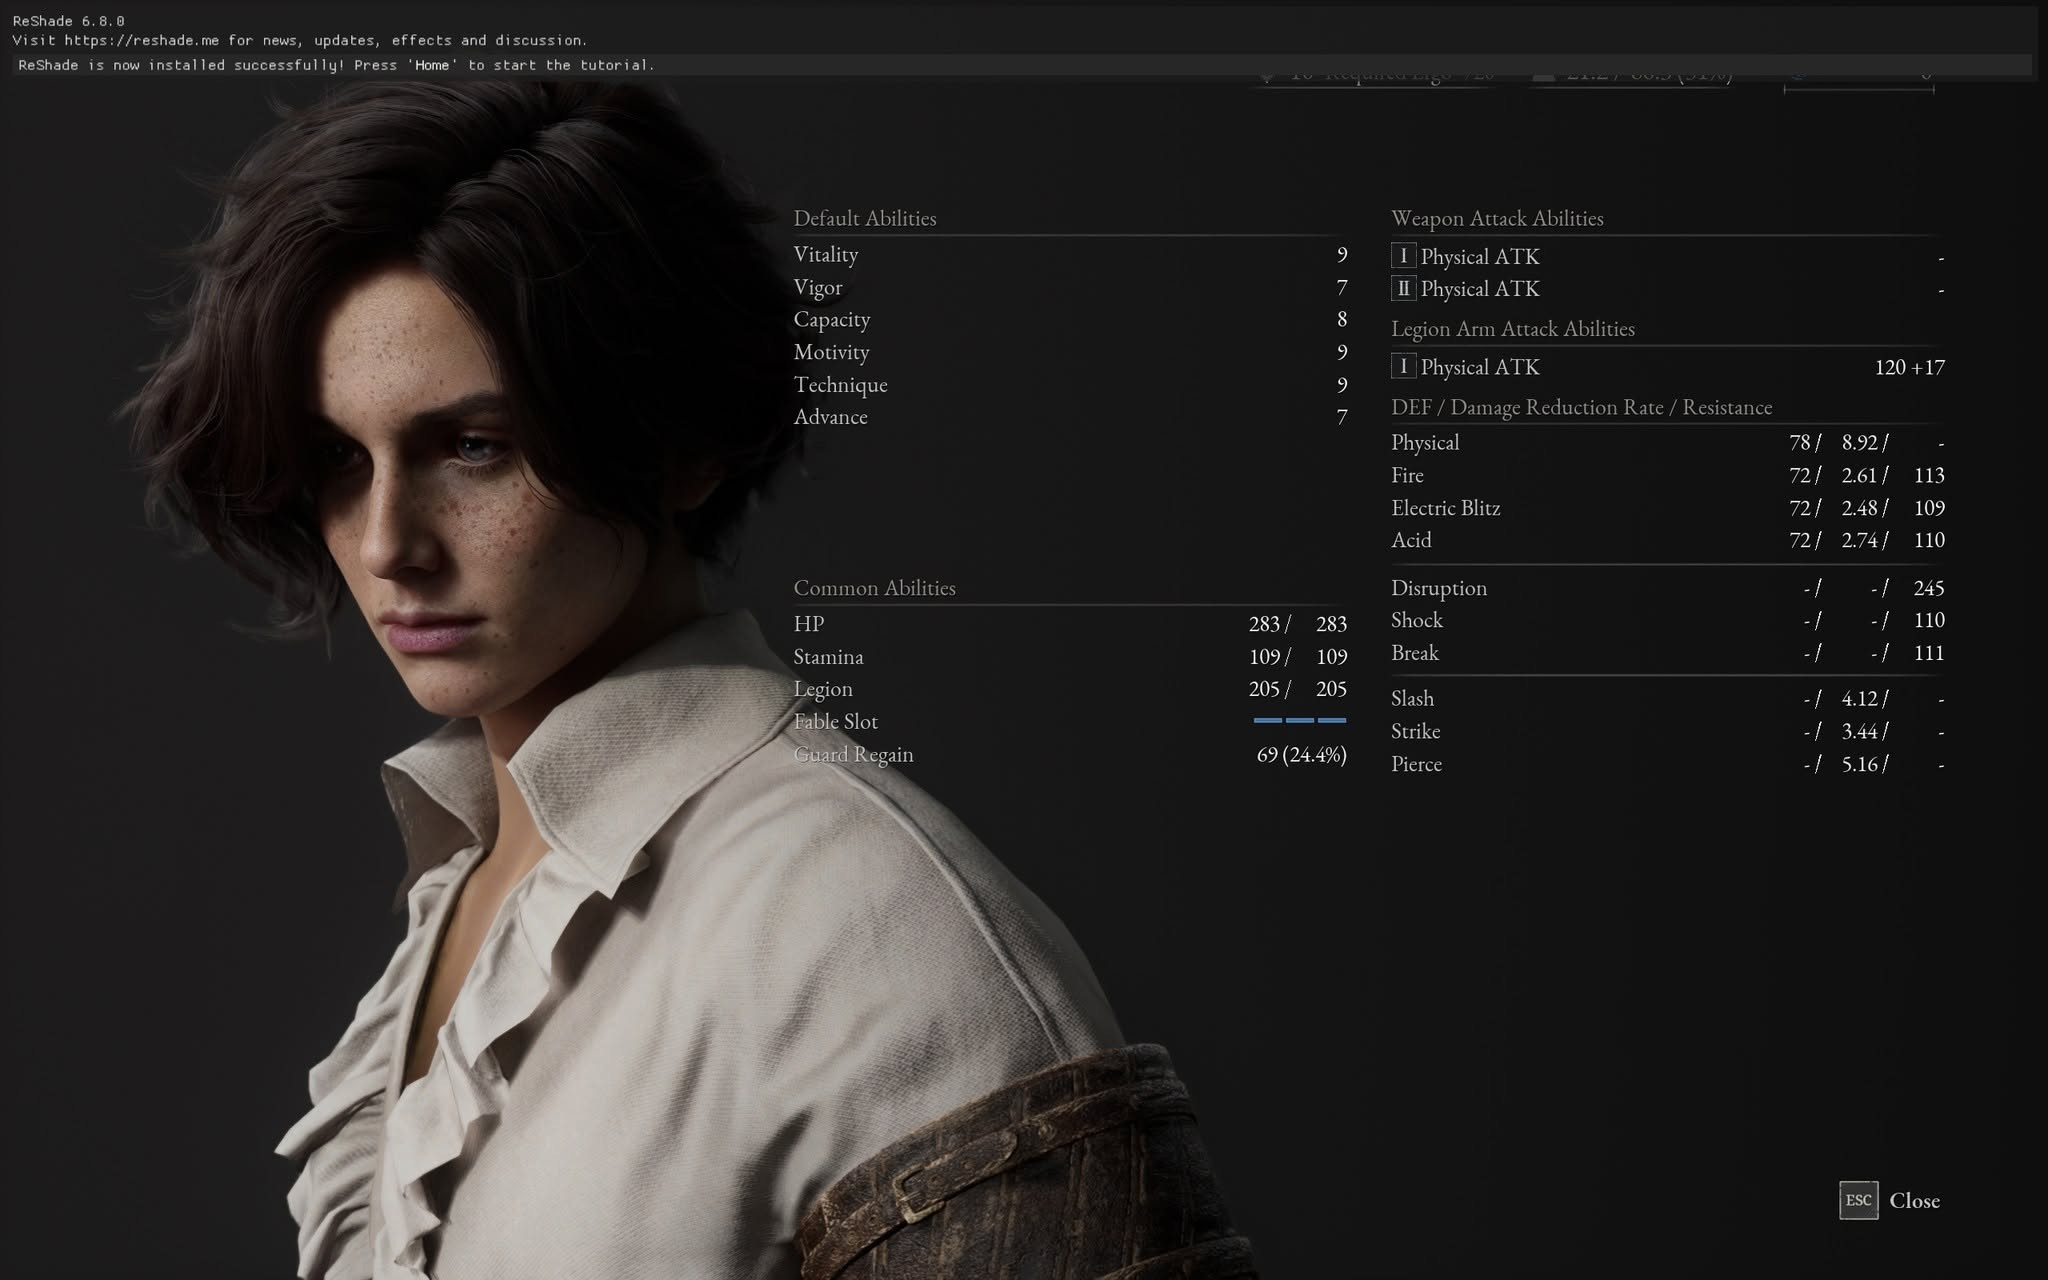Screen dimensions: 2048x1280
Task: Click slot I icon under Legion Arm Attack
Action: point(1403,366)
